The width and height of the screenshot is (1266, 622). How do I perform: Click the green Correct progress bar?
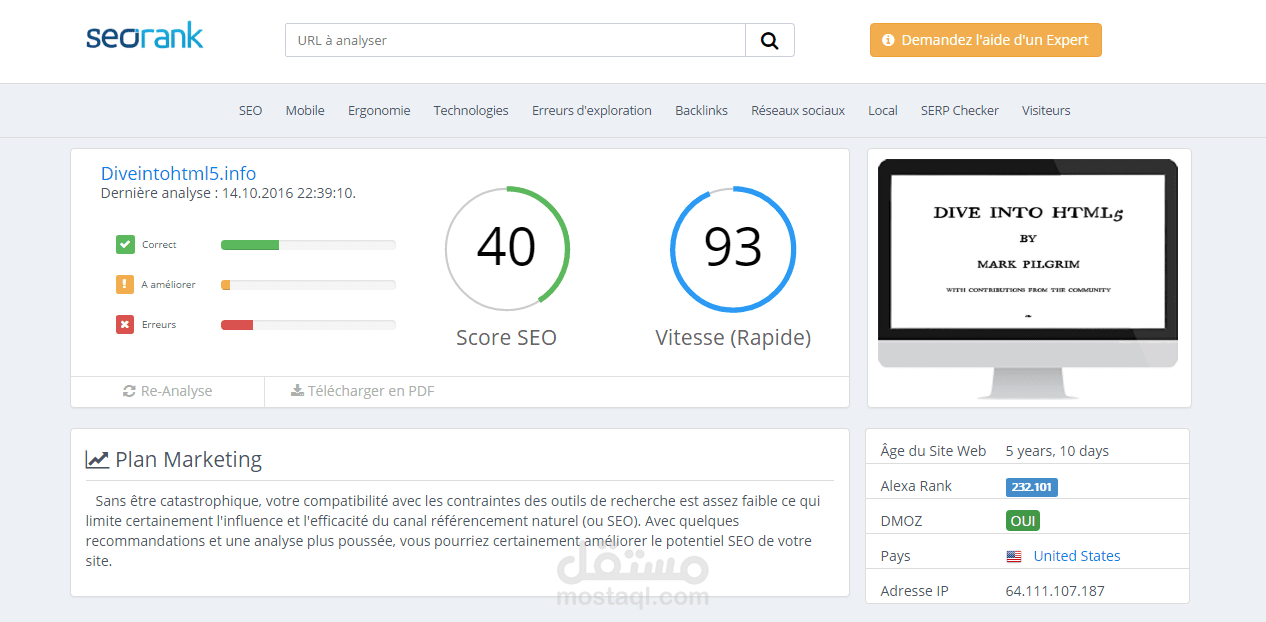pyautogui.click(x=308, y=245)
